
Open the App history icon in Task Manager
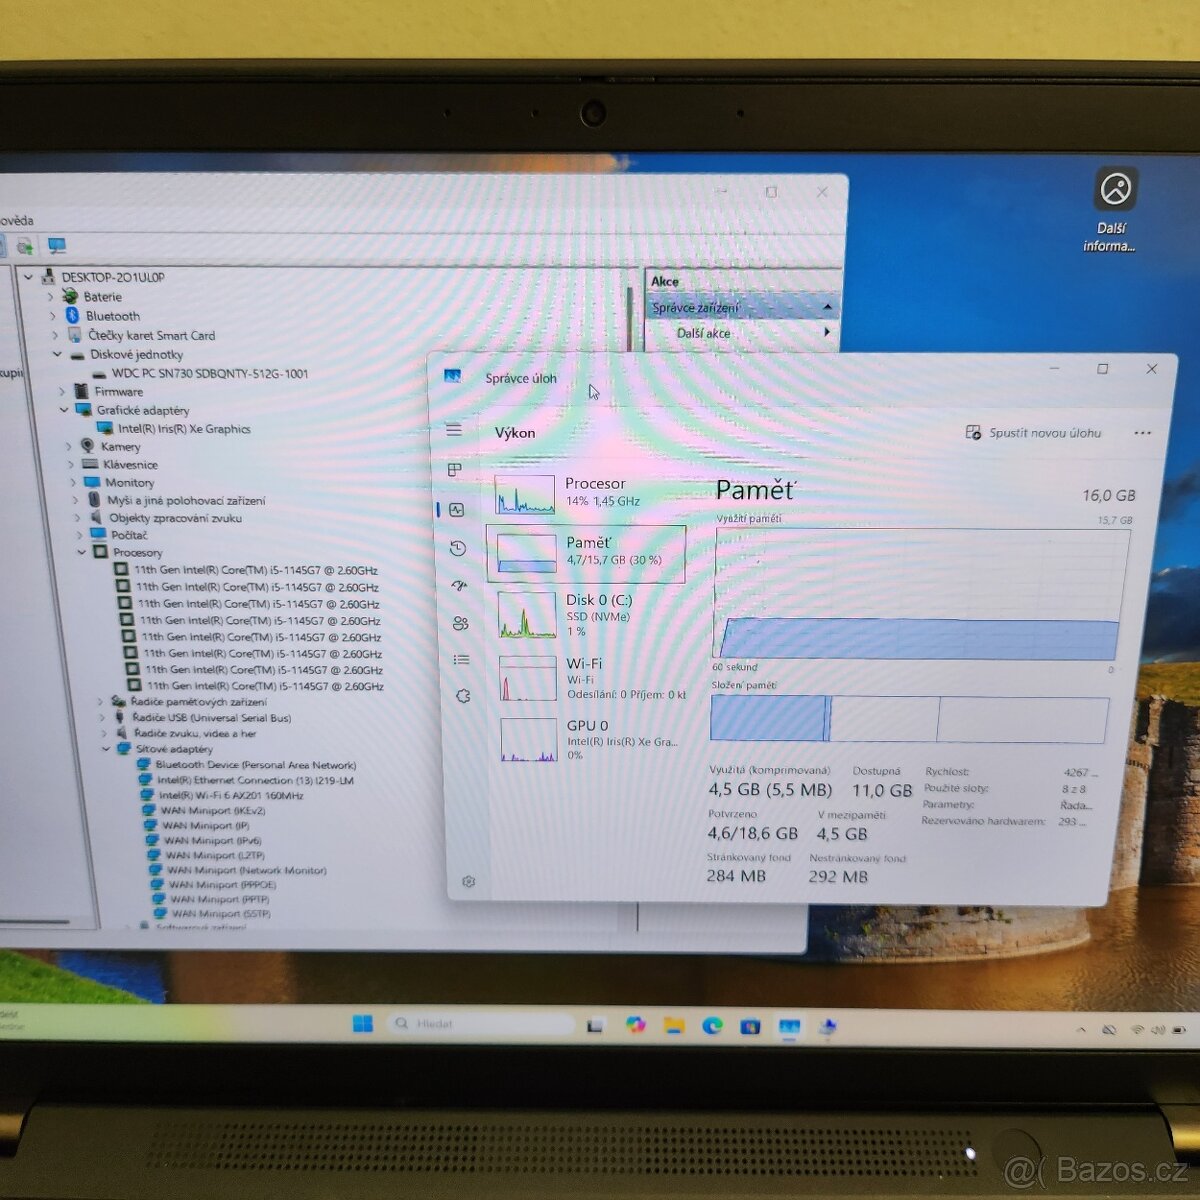pyautogui.click(x=458, y=548)
